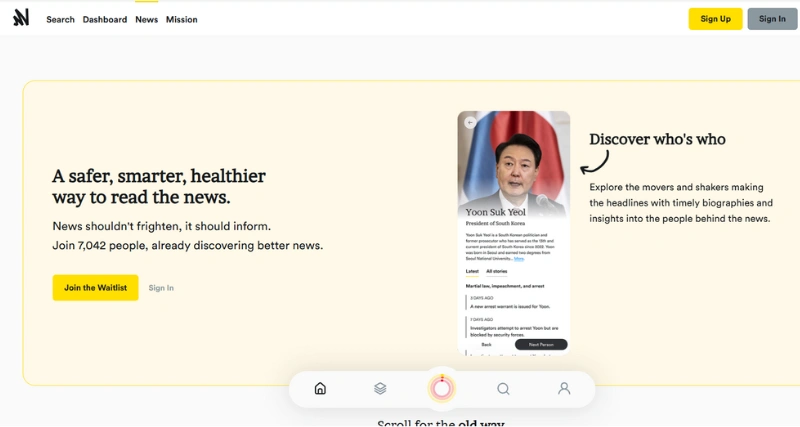Click Join the Waitlist button
The width and height of the screenshot is (800, 427).
[95, 288]
